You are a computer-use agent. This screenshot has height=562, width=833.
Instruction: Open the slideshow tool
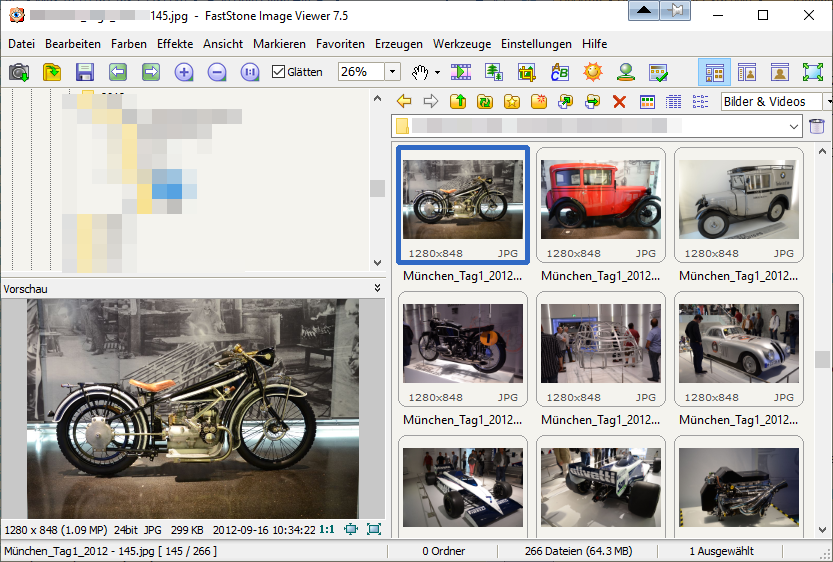(x=461, y=72)
